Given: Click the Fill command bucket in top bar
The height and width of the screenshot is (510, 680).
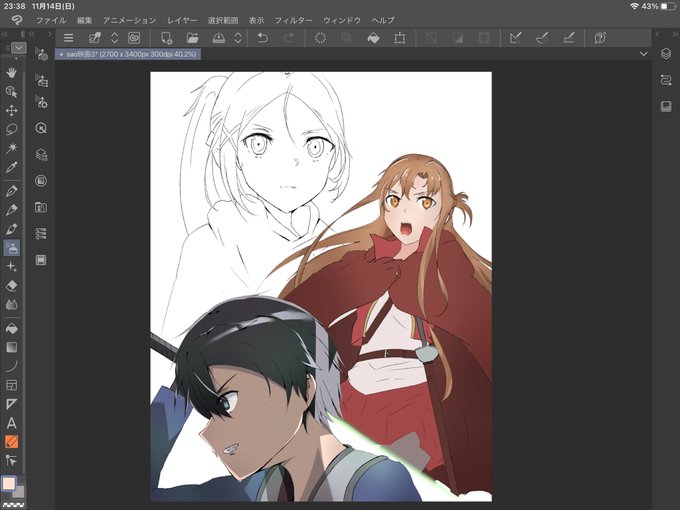Looking at the screenshot, I should coord(373,38).
